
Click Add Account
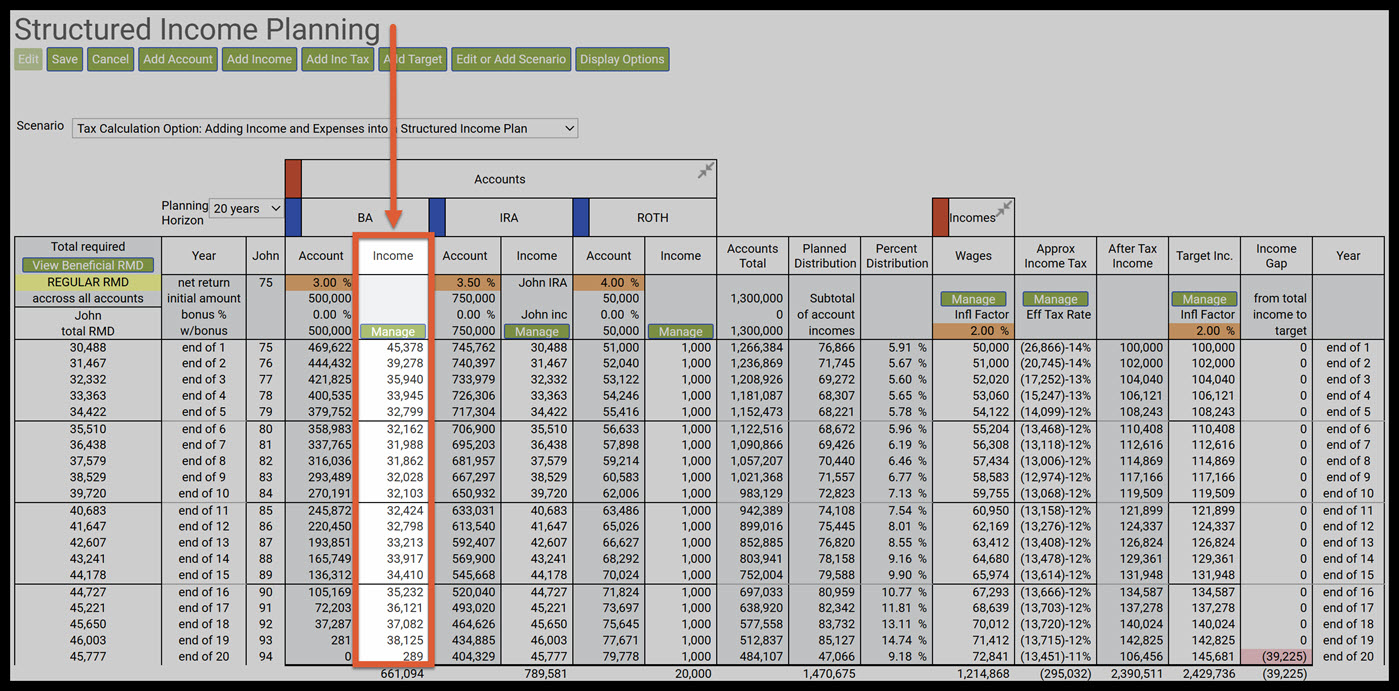click(x=178, y=59)
